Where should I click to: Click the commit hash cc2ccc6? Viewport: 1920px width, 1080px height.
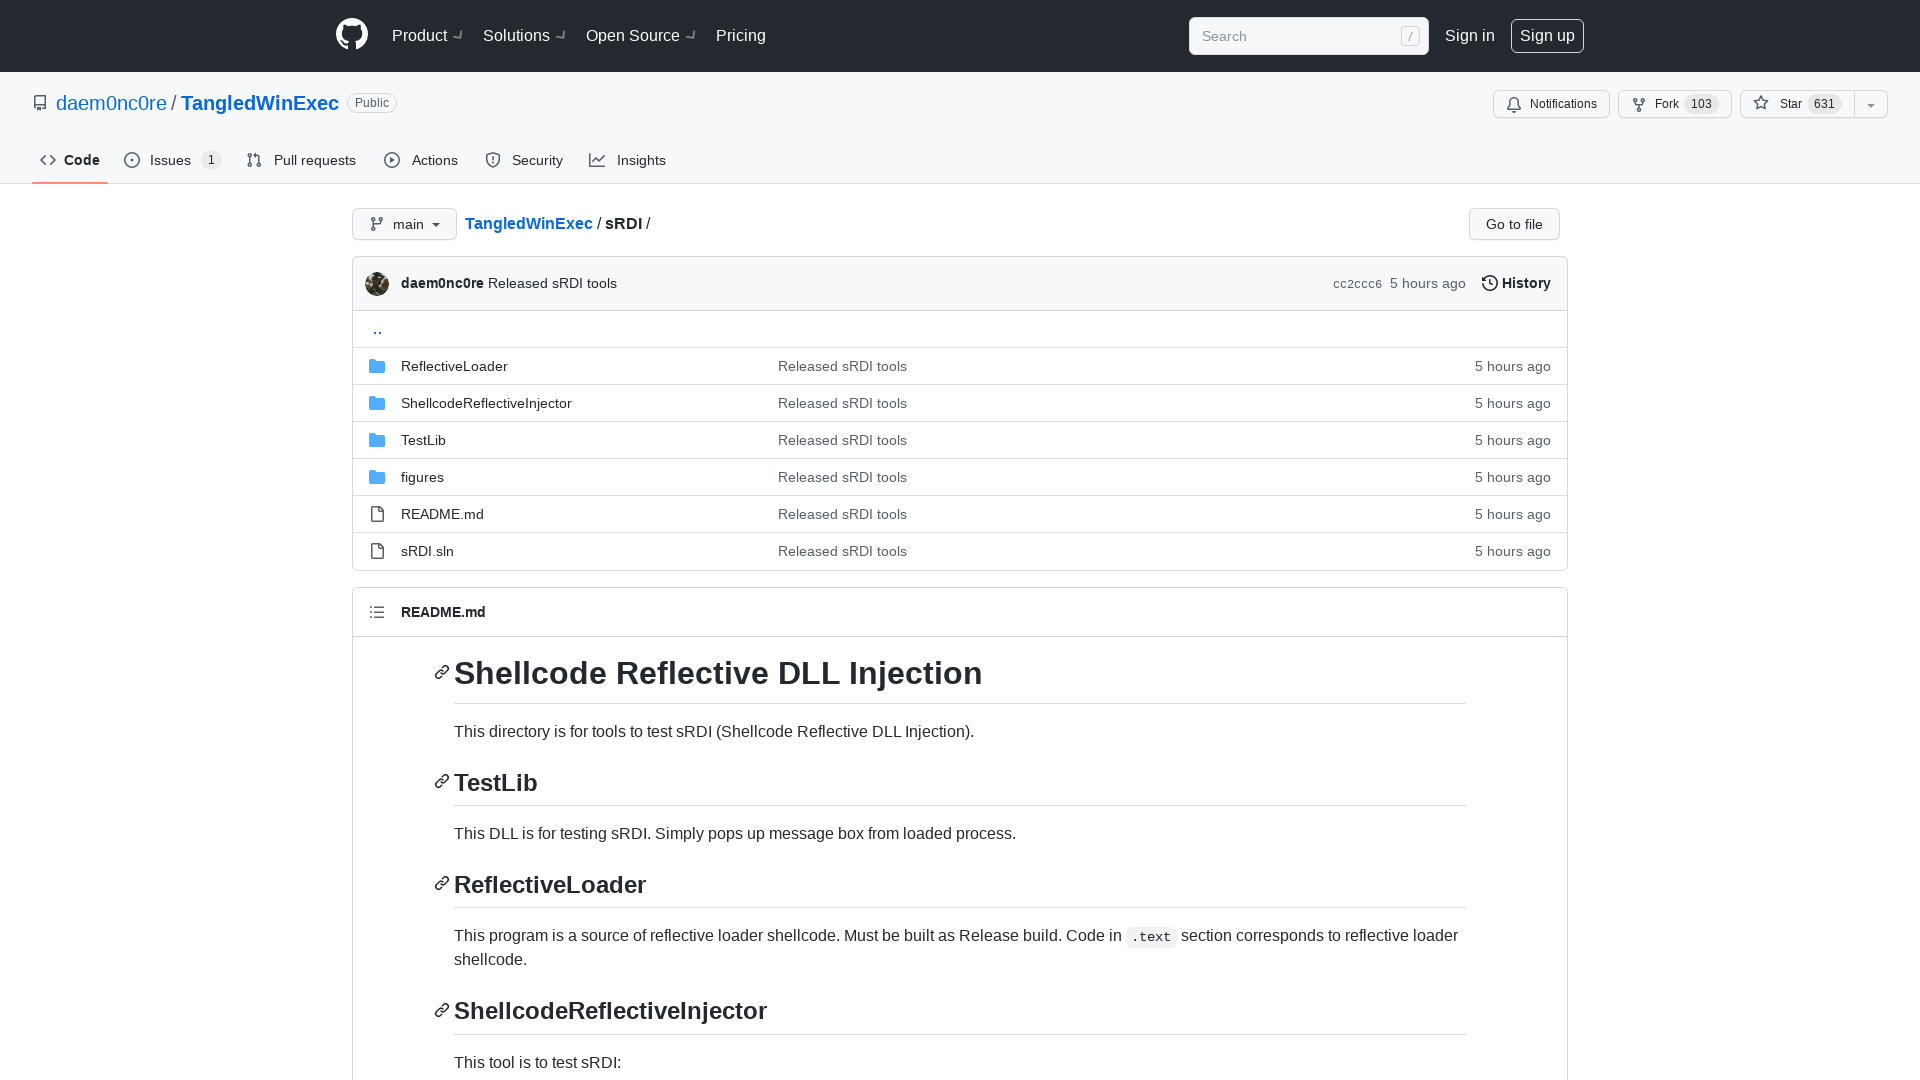1357,284
